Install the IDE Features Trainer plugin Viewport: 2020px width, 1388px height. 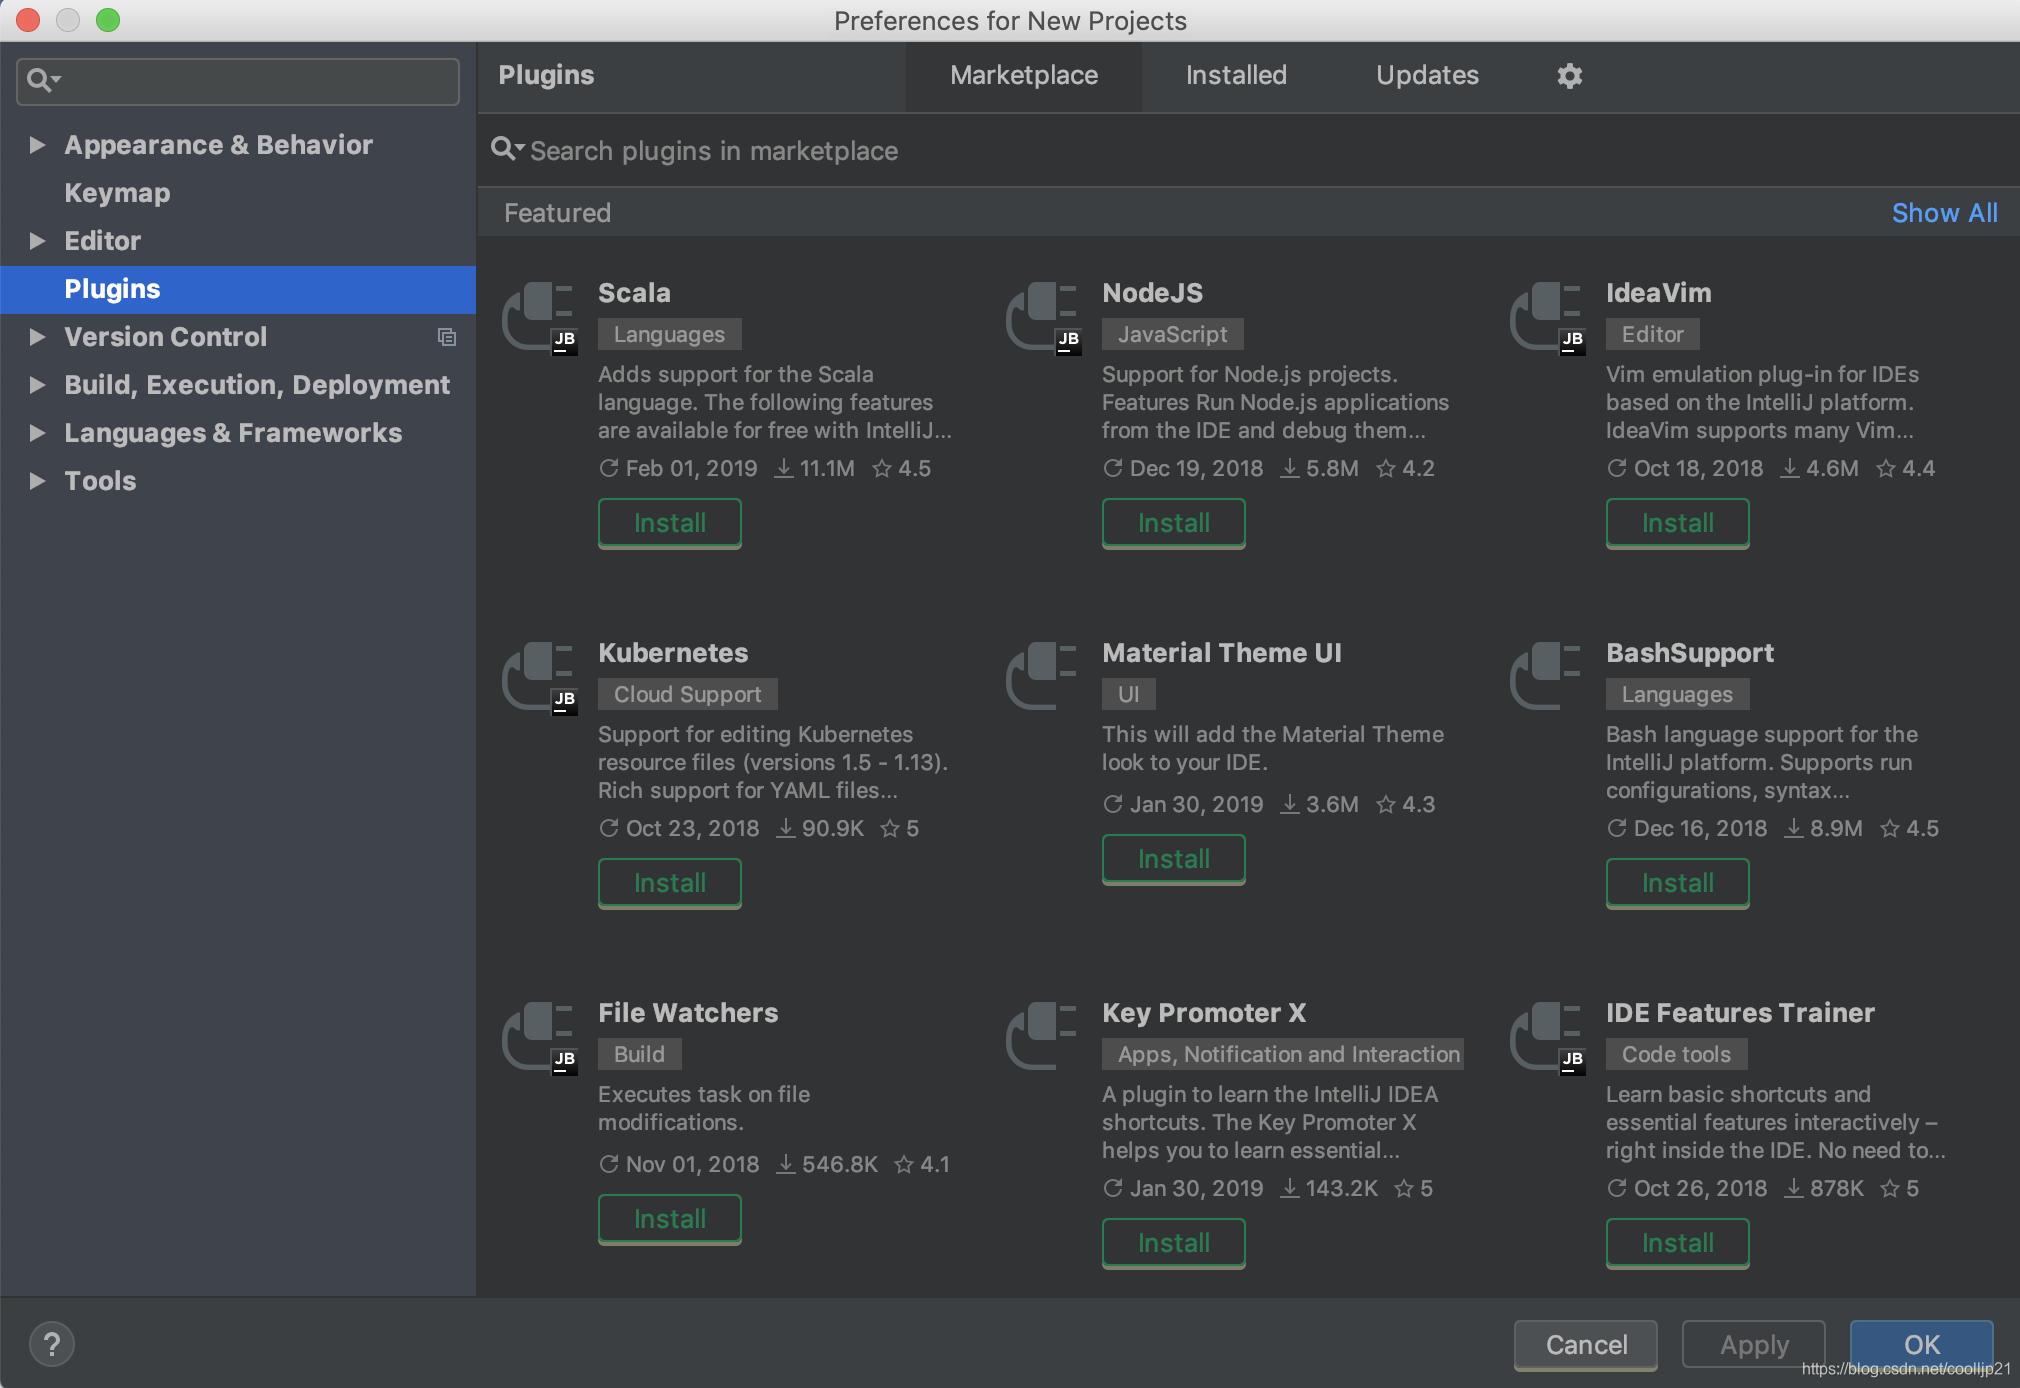click(1678, 1243)
